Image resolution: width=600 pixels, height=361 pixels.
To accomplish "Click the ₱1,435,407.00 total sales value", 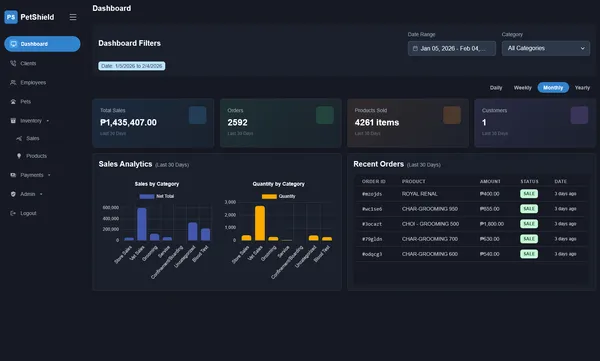I will [128, 123].
